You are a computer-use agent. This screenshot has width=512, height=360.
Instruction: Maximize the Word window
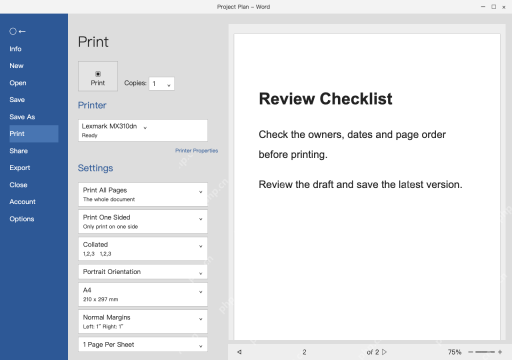[x=494, y=7]
